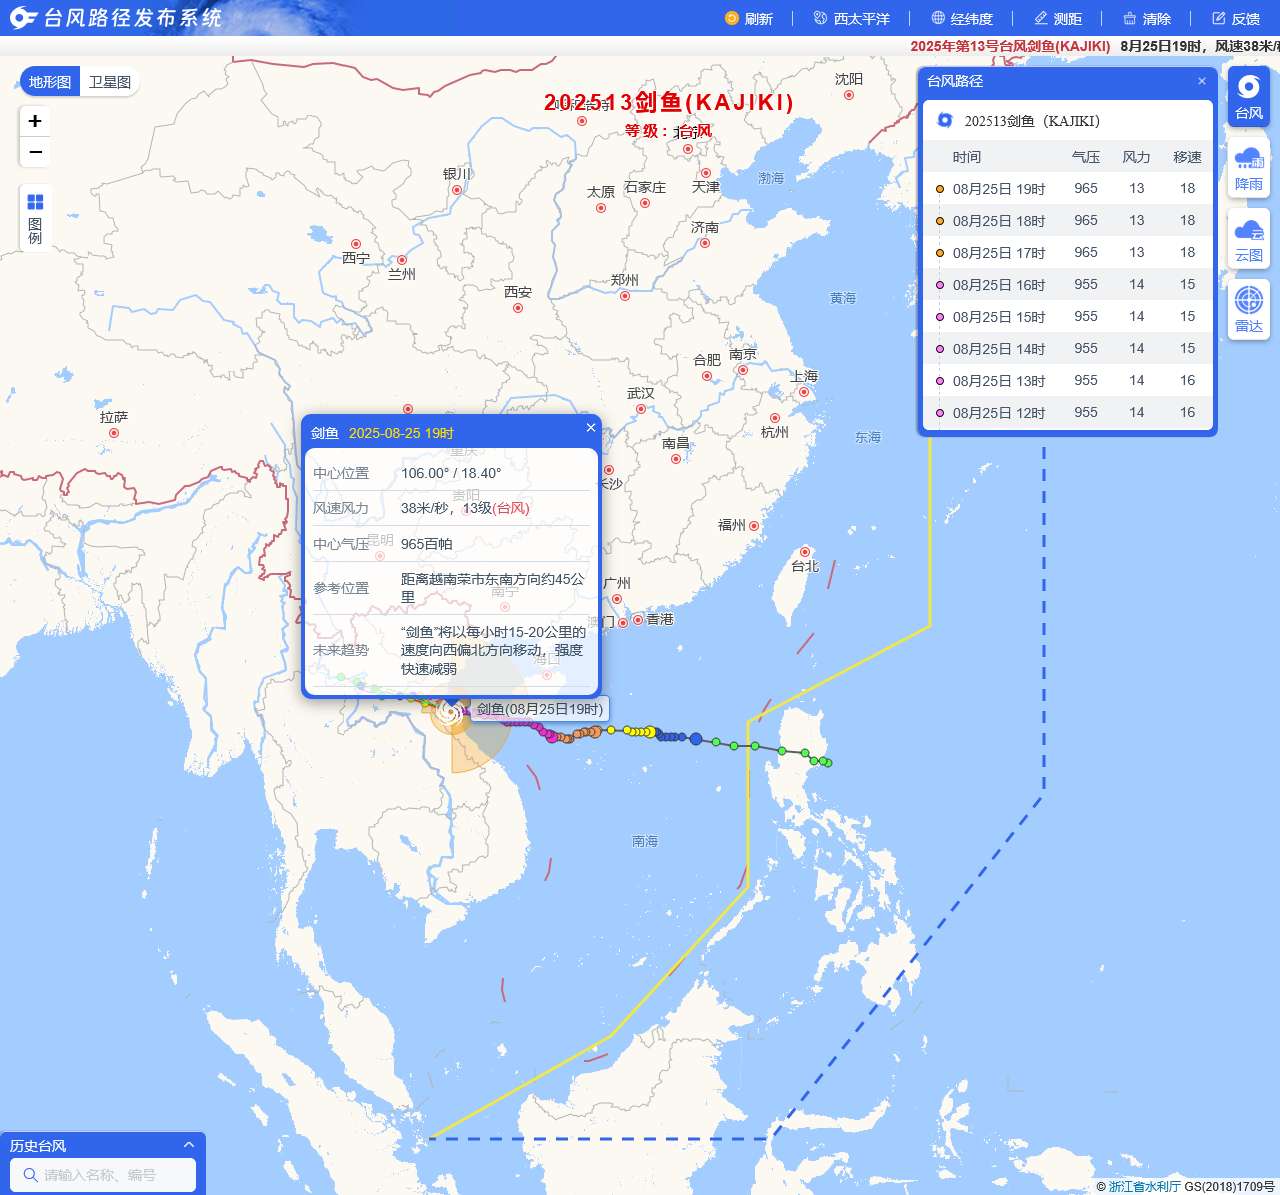Switch to 地形图 terrain map

(50, 82)
